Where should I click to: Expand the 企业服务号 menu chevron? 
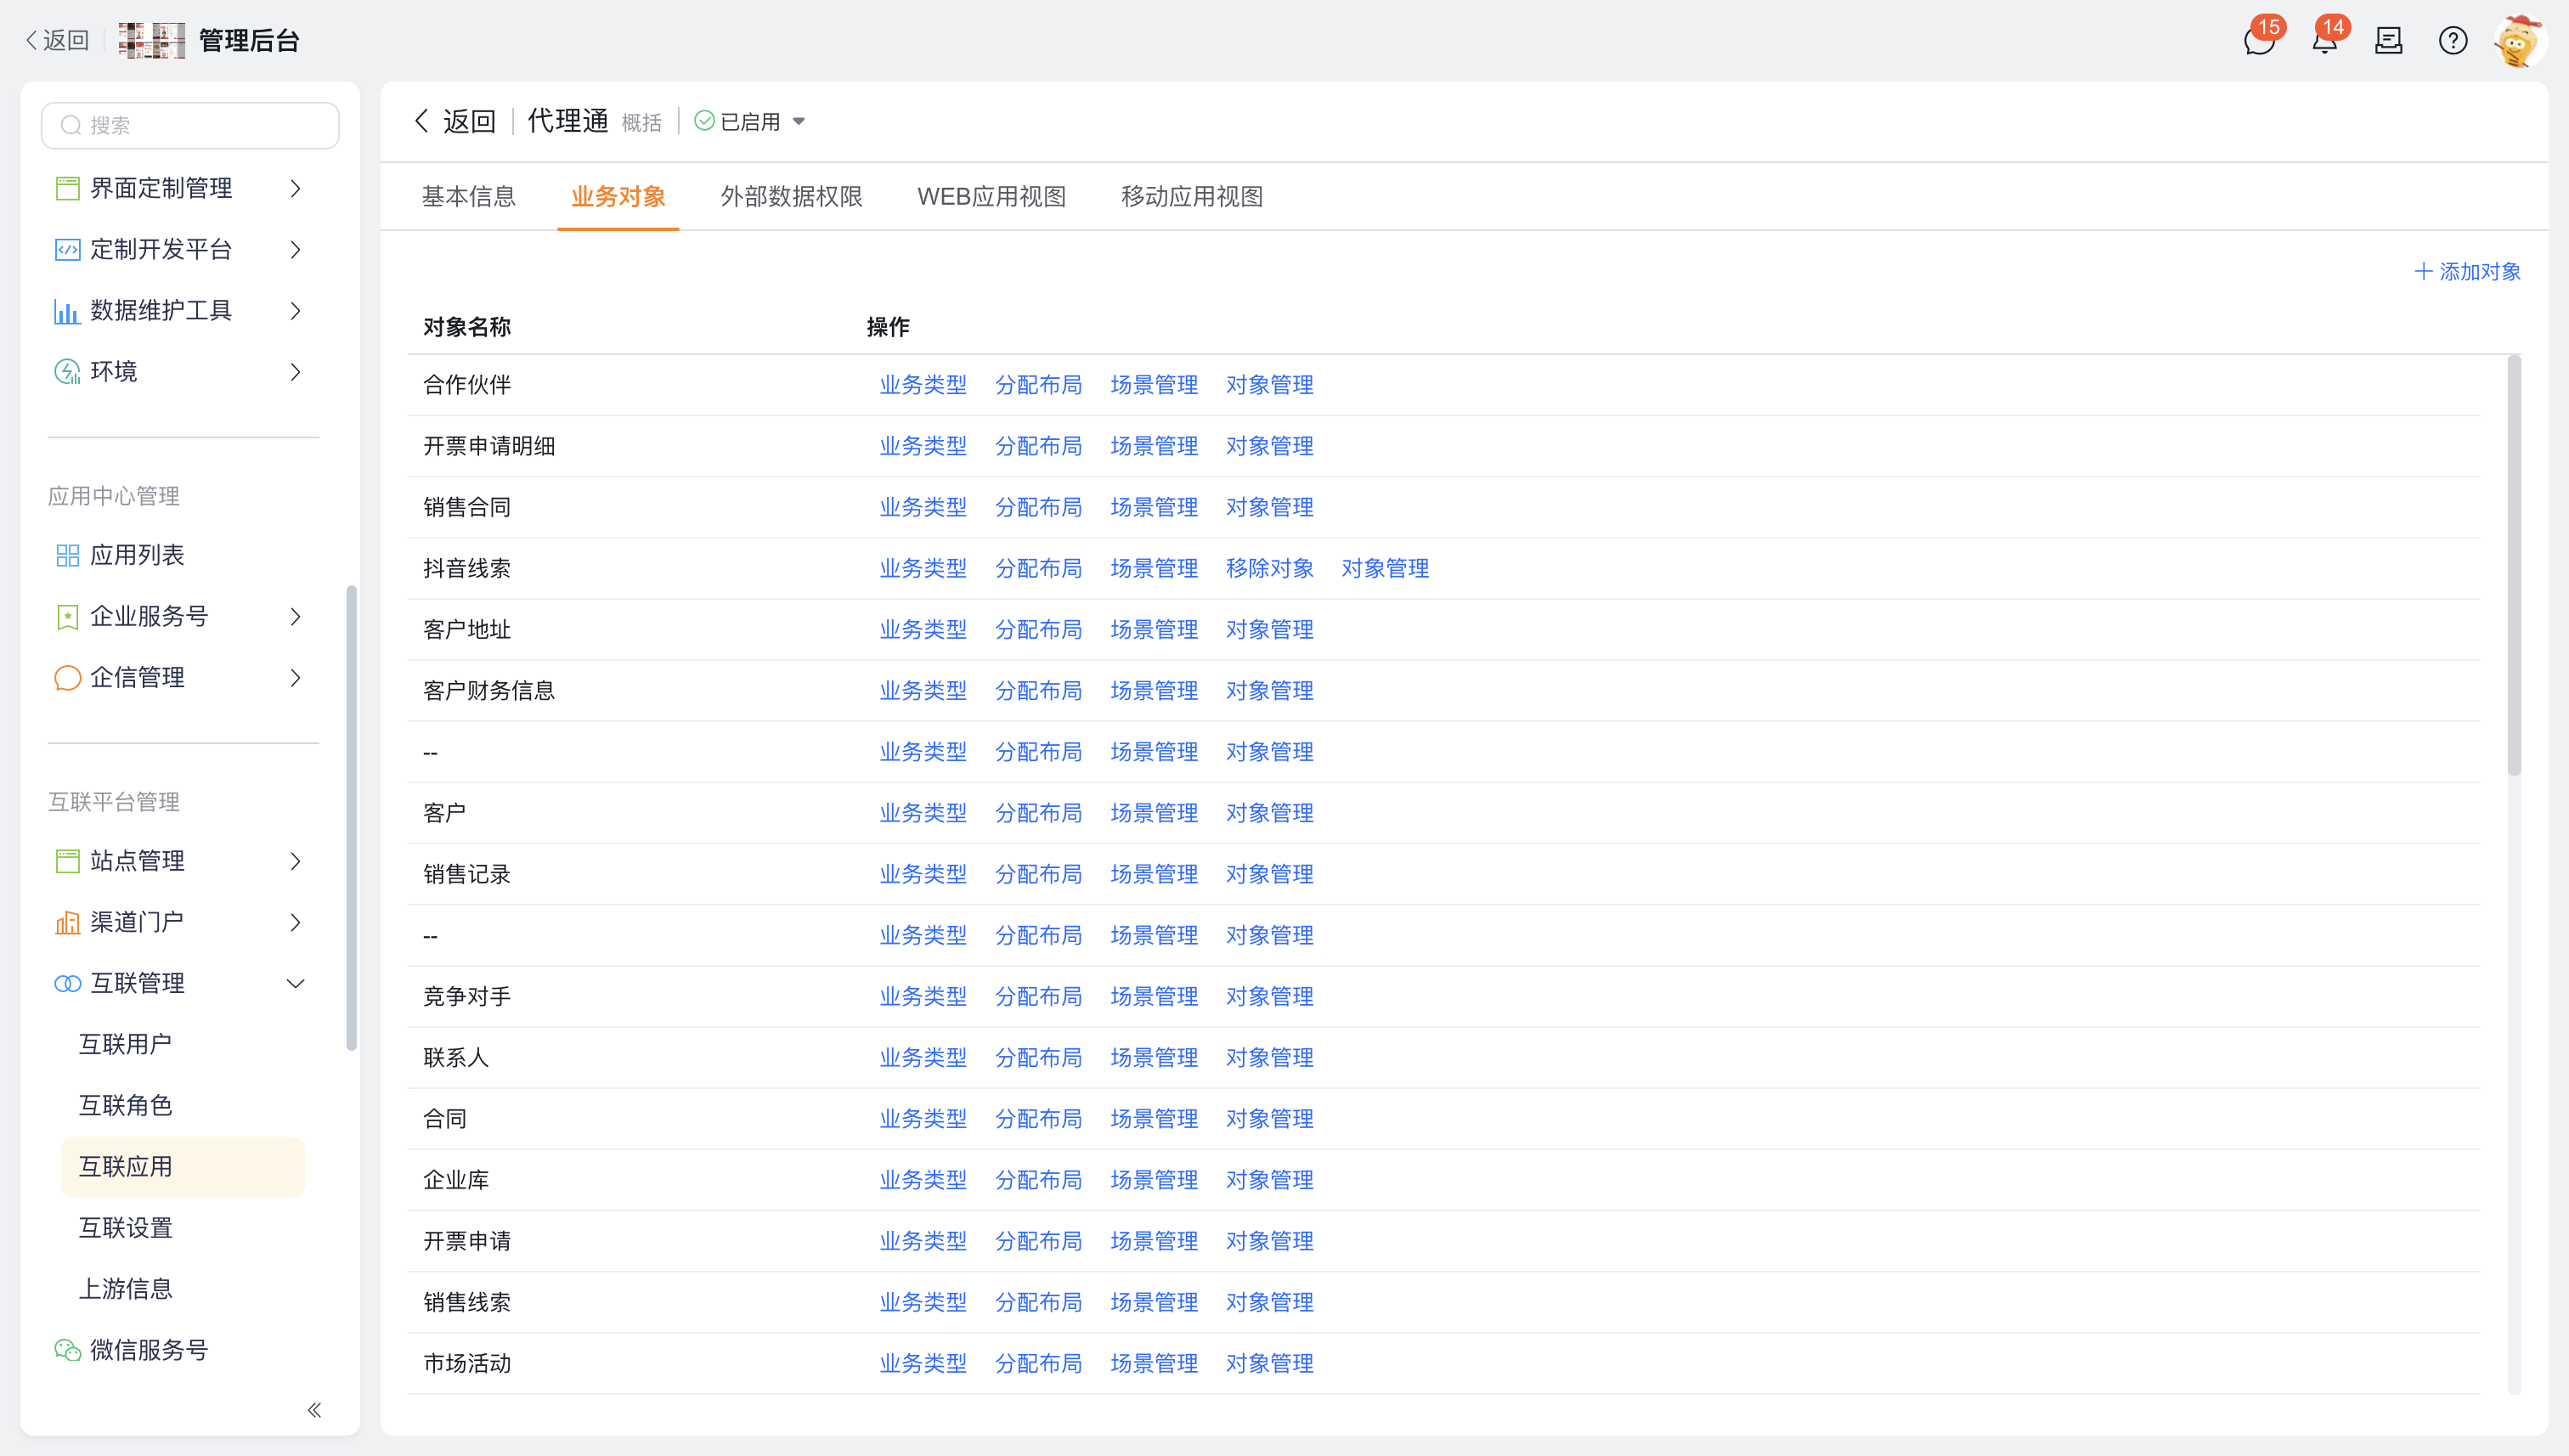(x=295, y=617)
